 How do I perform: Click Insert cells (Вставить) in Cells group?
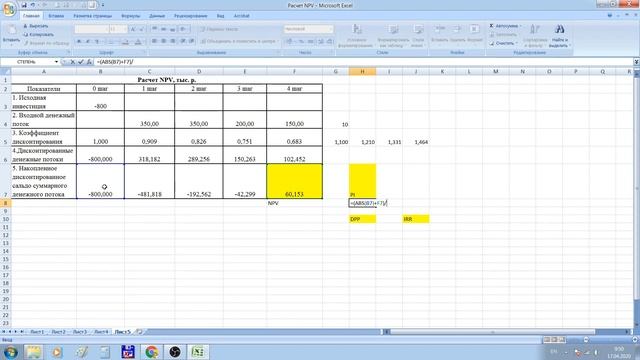pyautogui.click(x=440, y=33)
